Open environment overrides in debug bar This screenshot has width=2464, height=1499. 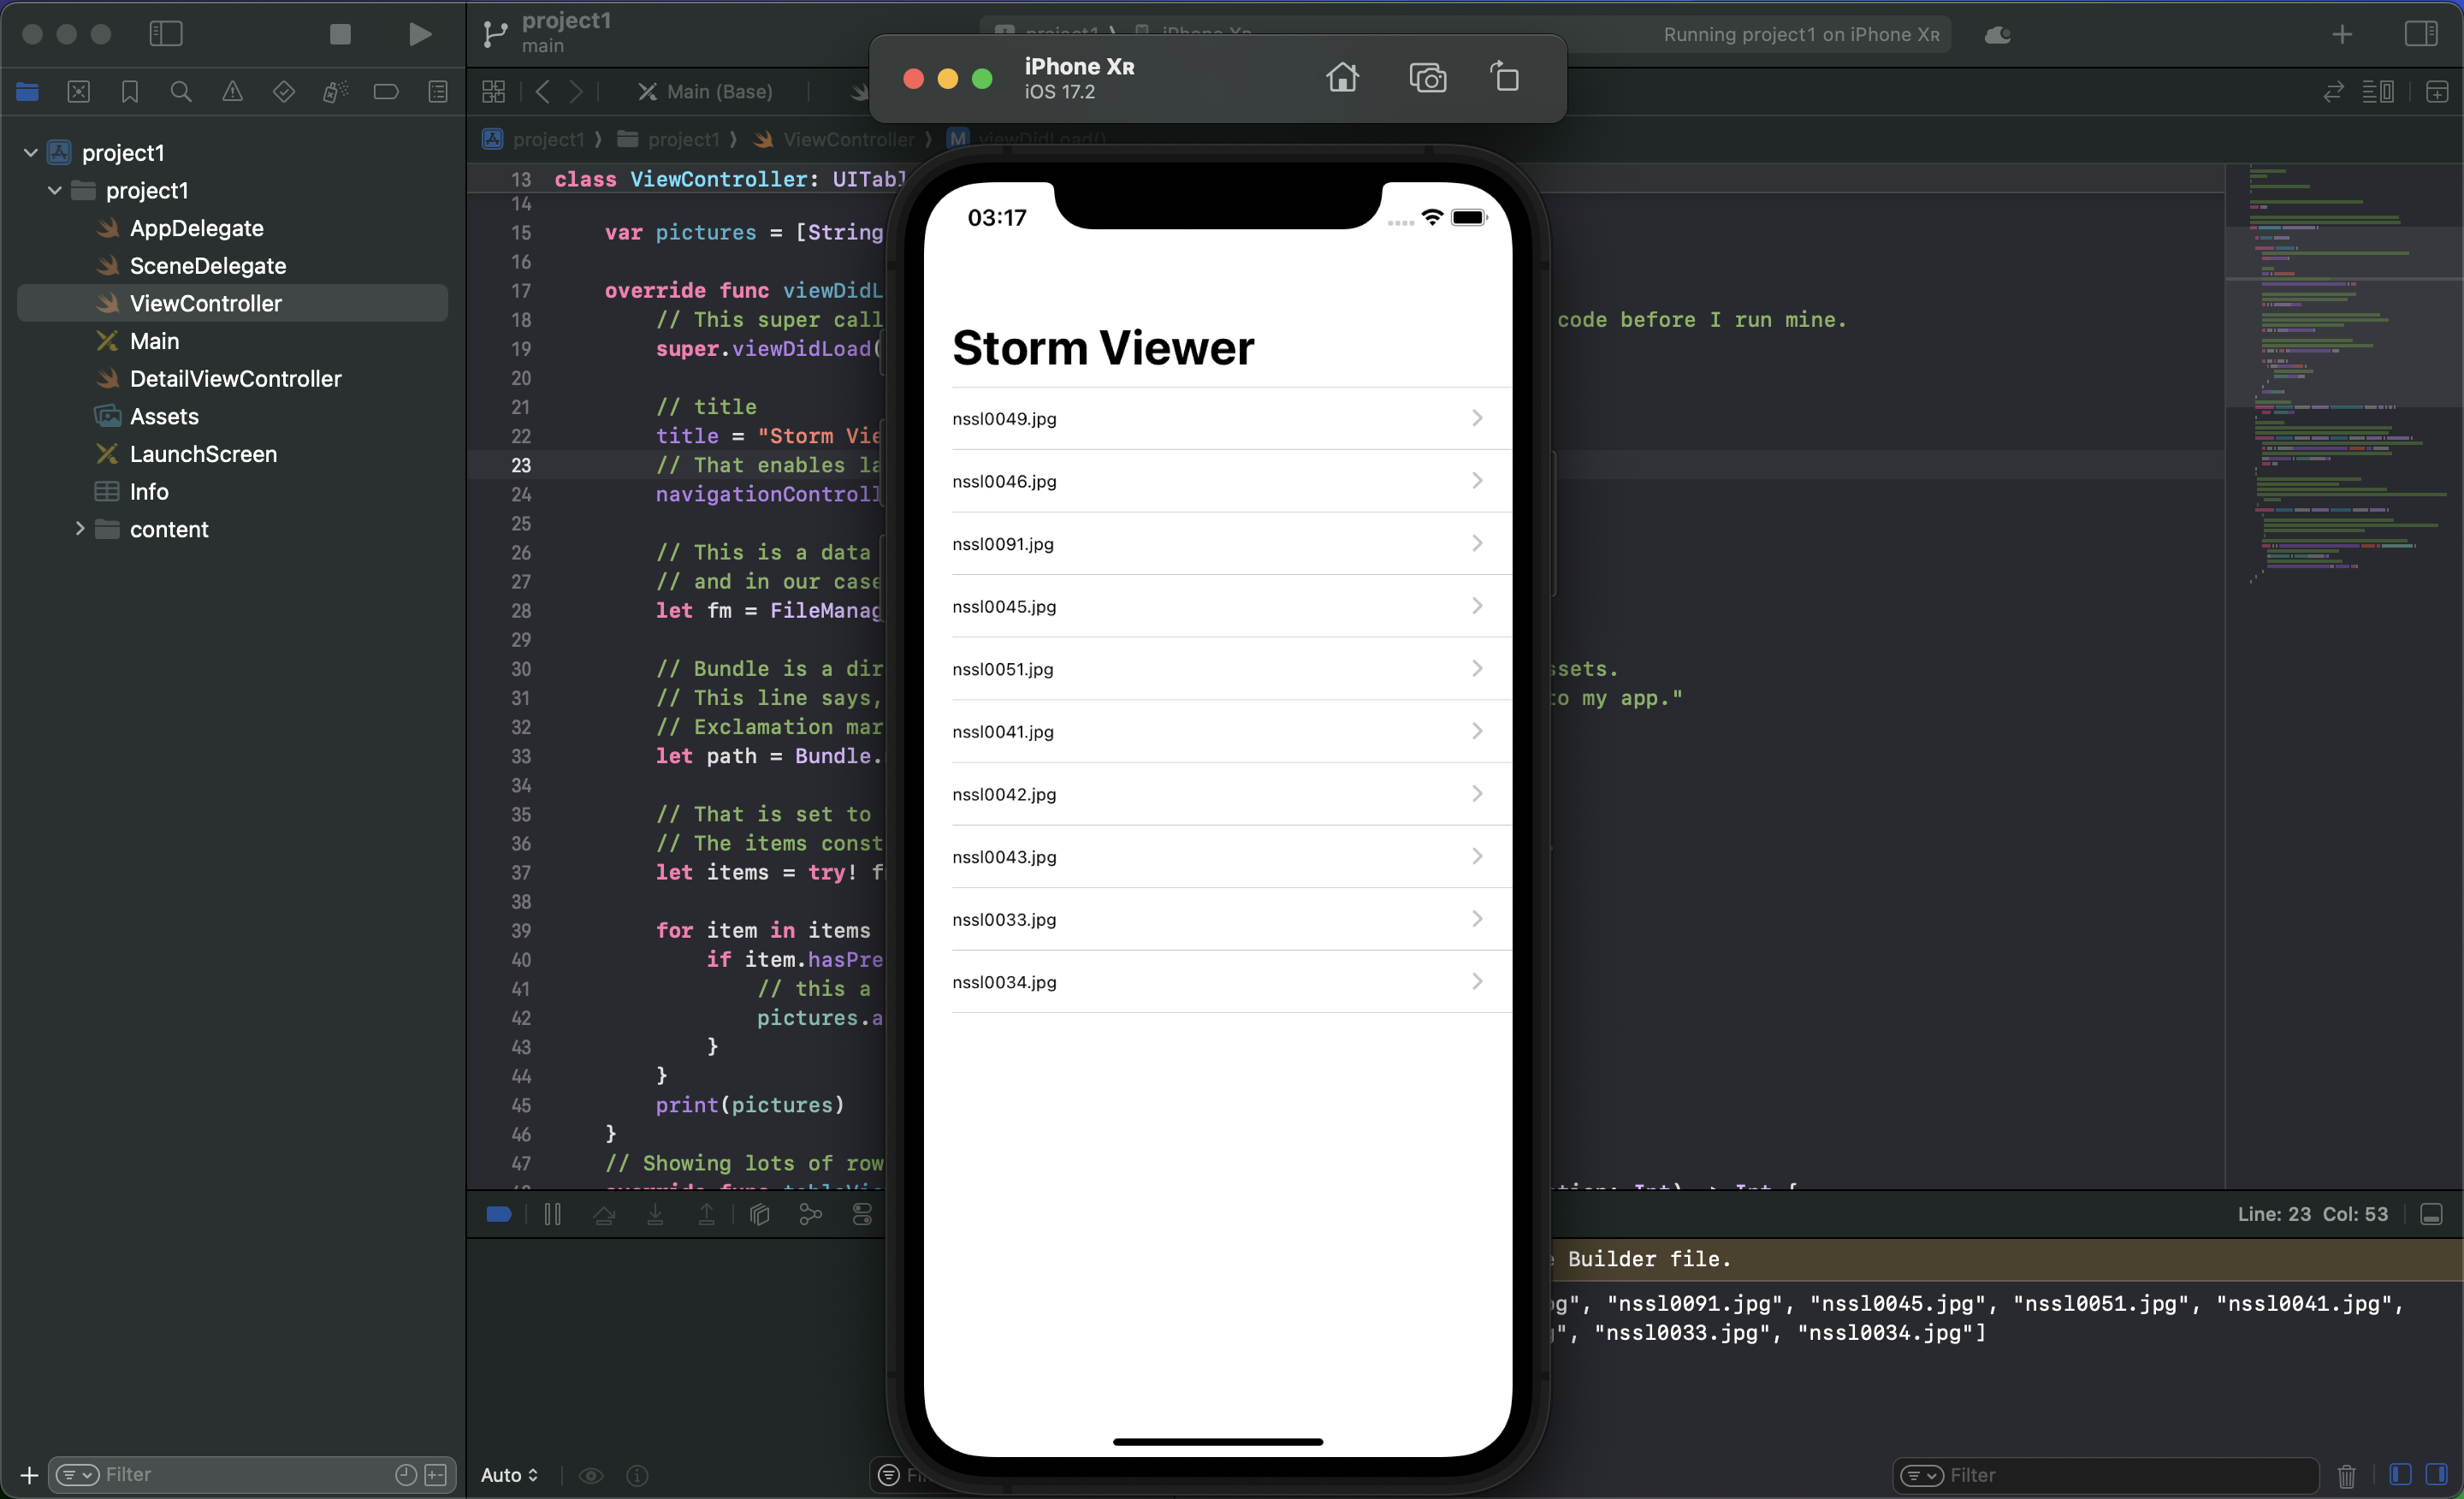click(862, 1214)
